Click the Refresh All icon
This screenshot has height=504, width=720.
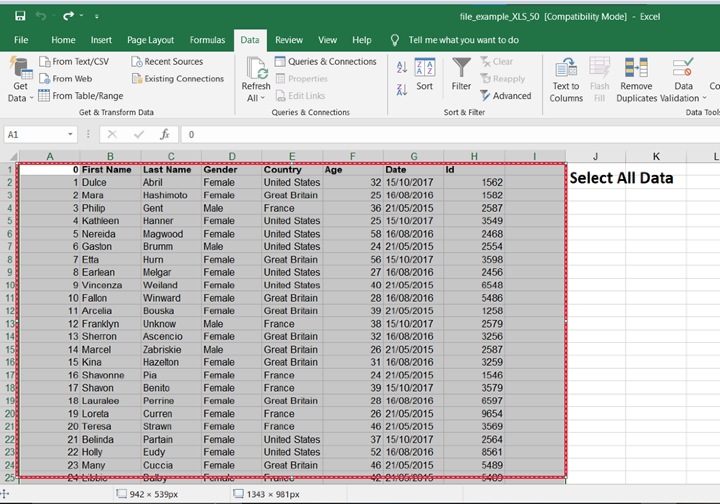click(x=255, y=70)
